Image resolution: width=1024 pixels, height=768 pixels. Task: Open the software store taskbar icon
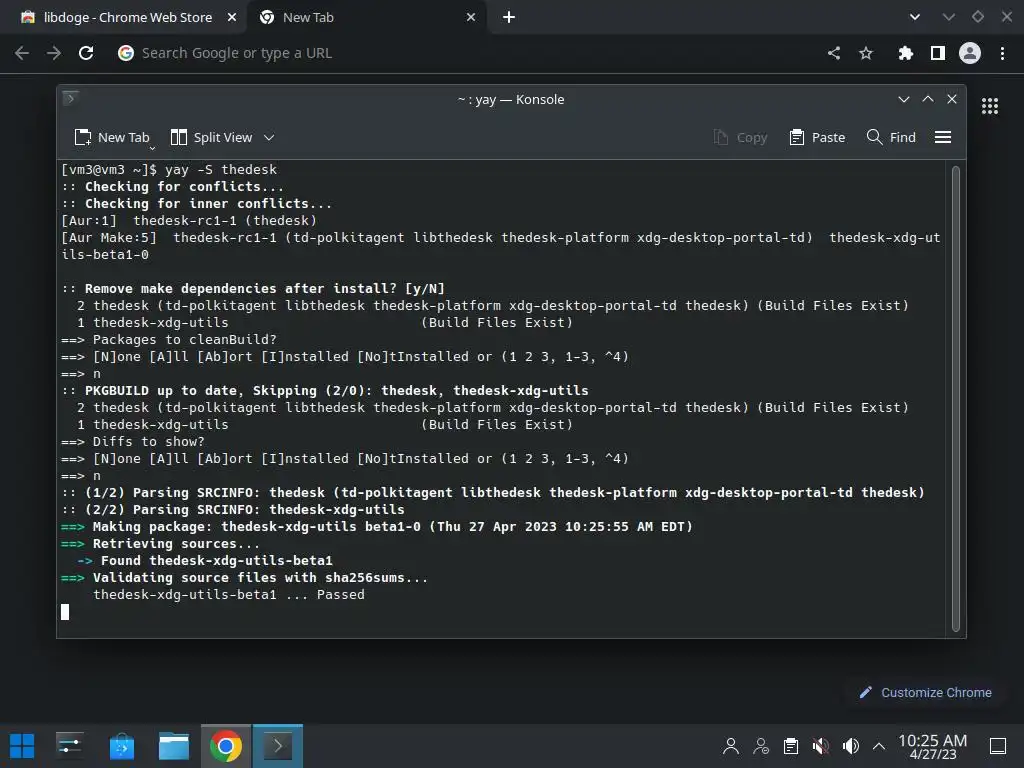121,746
